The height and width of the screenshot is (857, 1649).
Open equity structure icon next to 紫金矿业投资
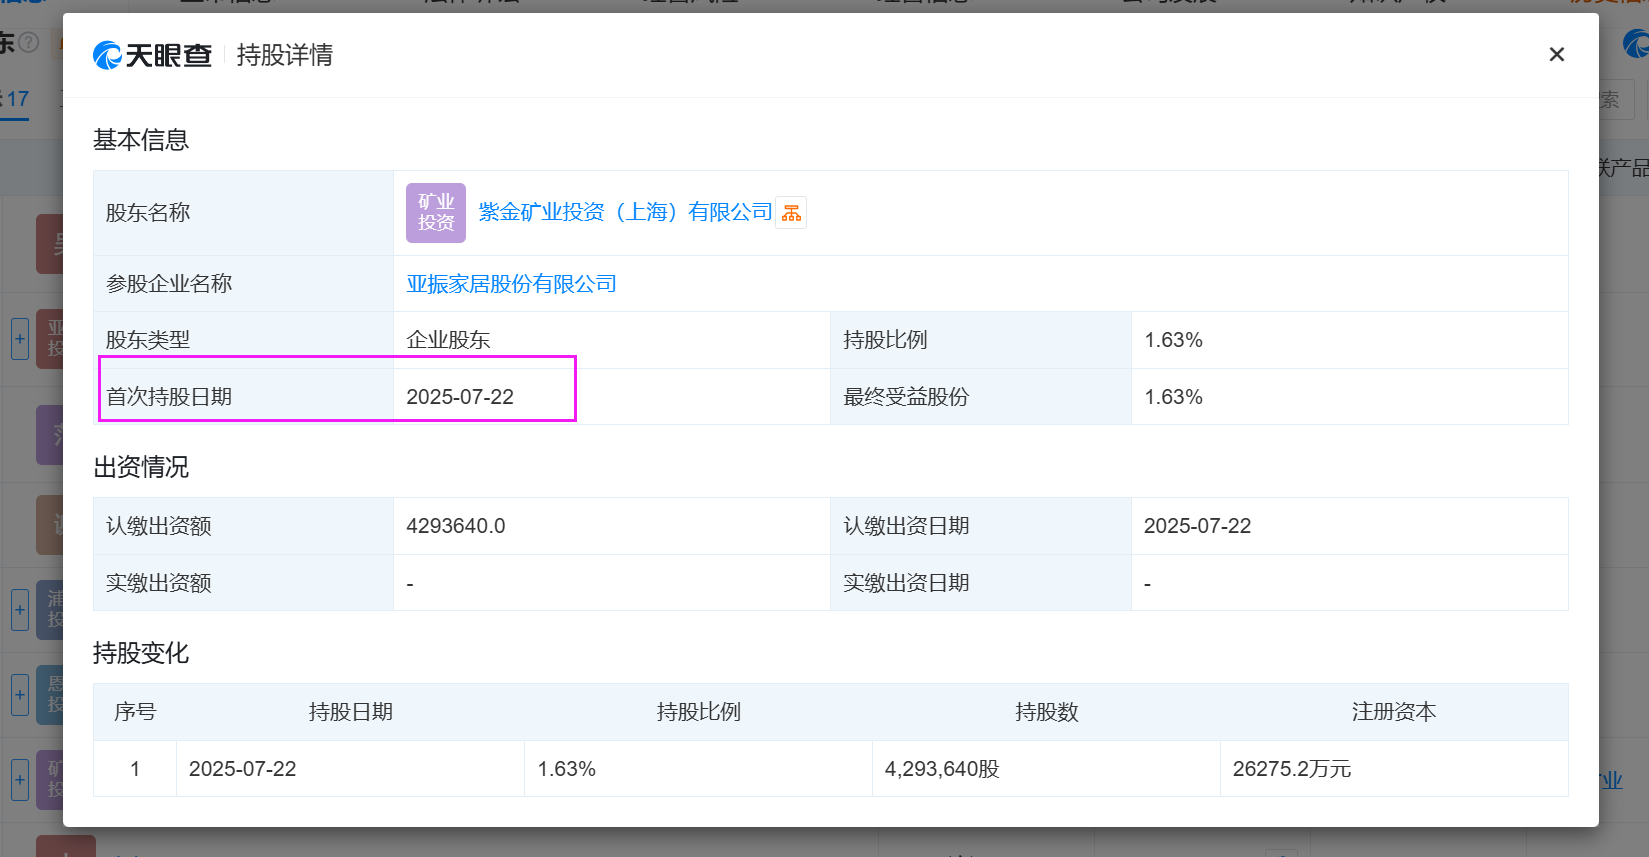[791, 212]
